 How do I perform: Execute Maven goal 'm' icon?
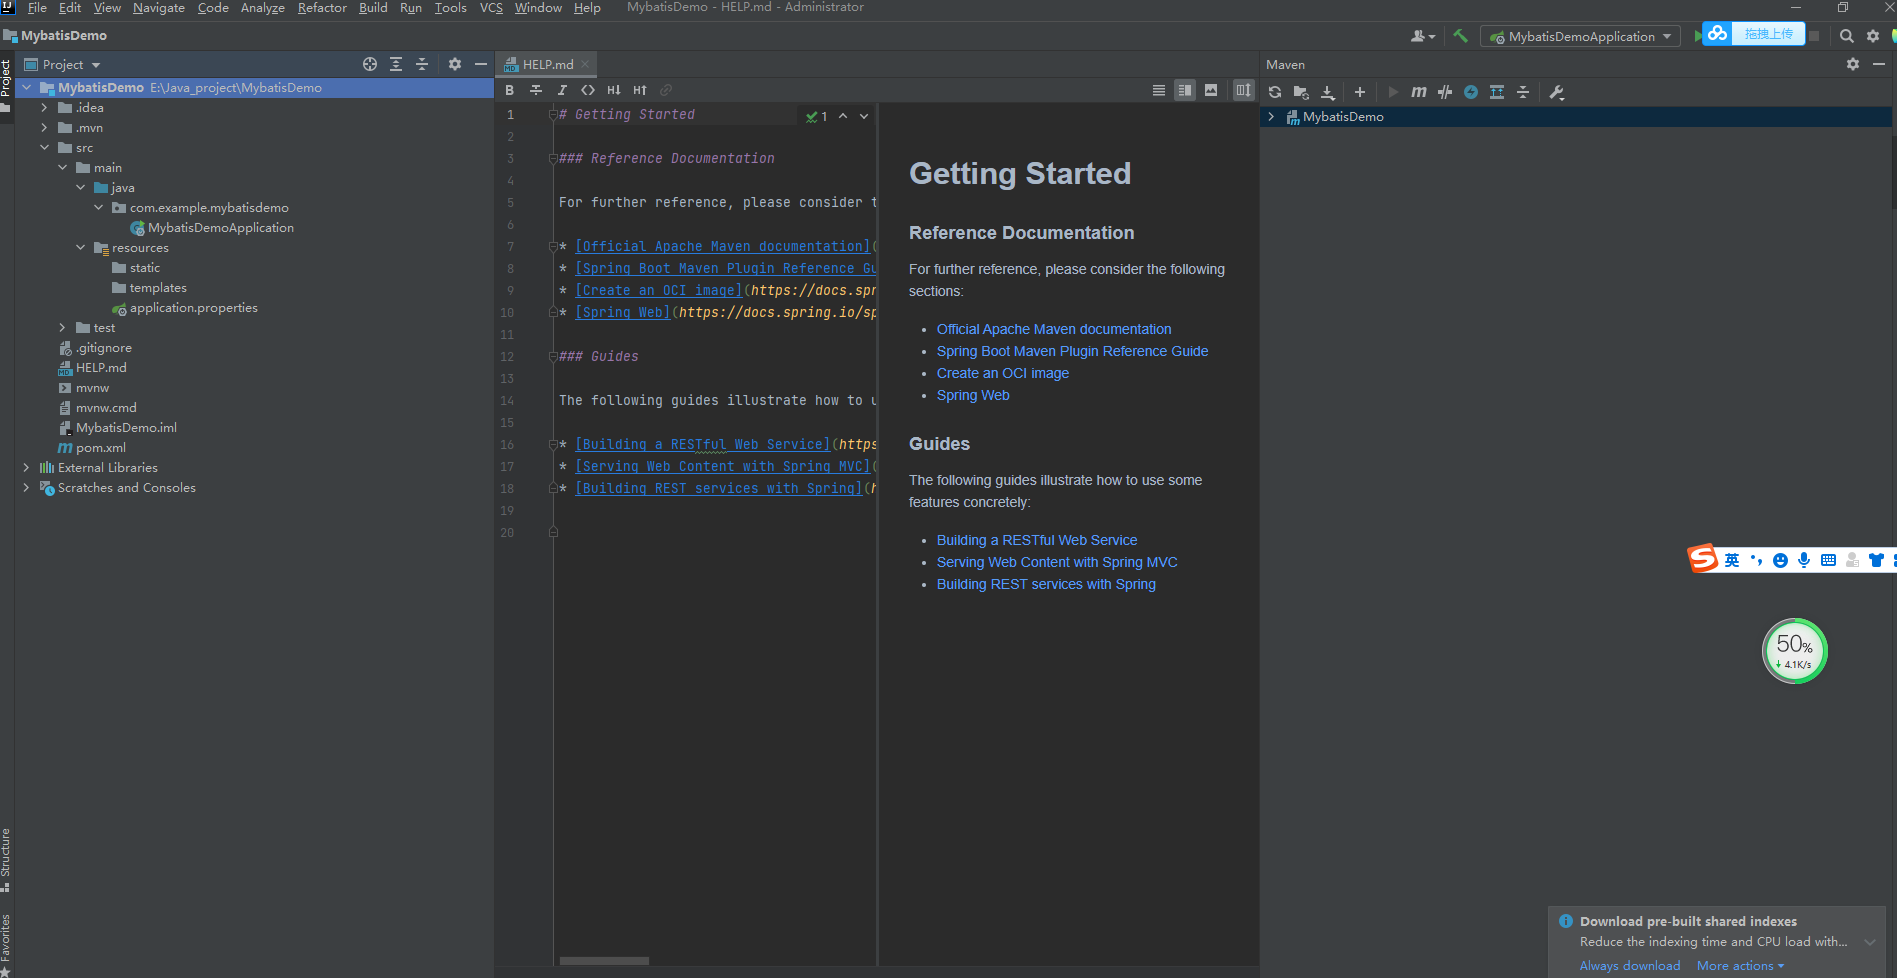pyautogui.click(x=1419, y=92)
